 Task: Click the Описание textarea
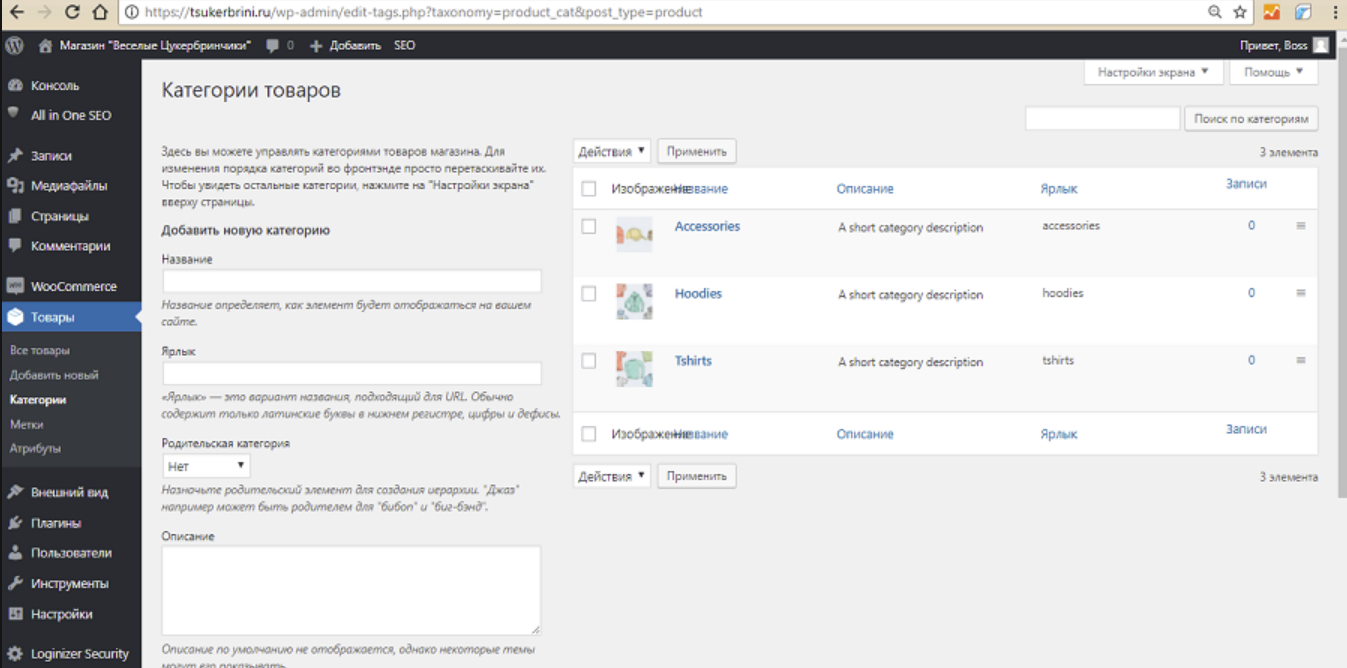coord(352,590)
